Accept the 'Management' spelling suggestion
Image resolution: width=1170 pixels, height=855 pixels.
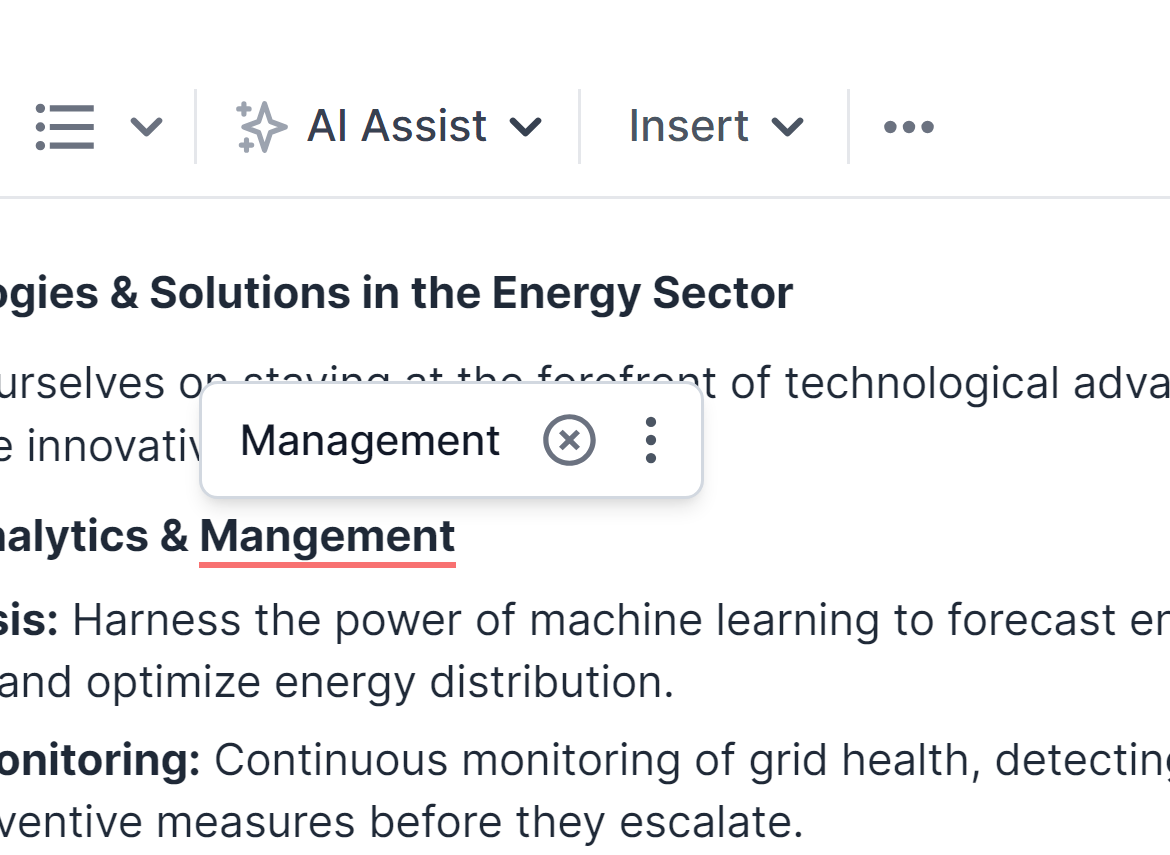point(370,441)
